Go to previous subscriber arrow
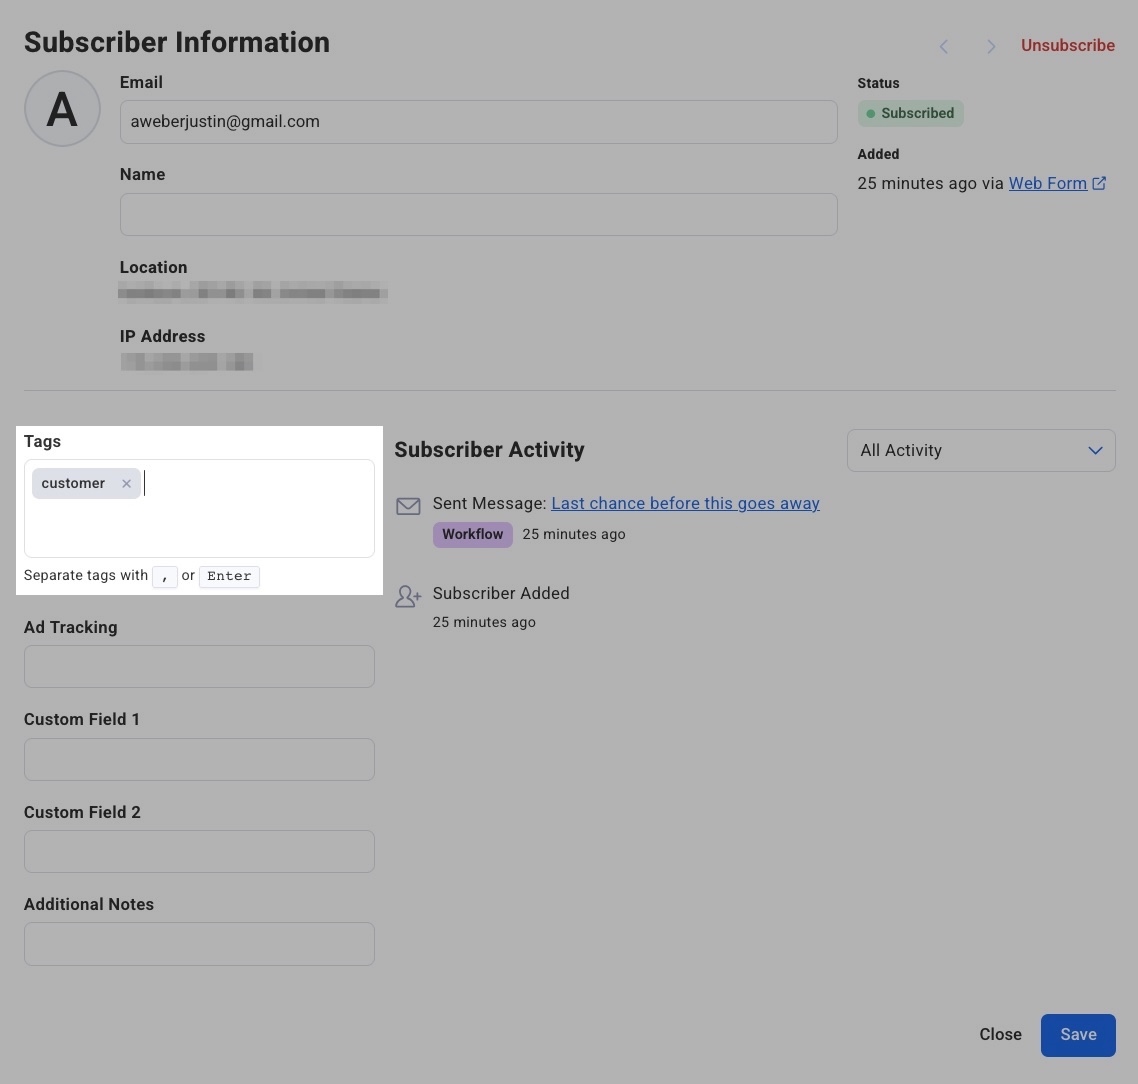Image resolution: width=1138 pixels, height=1084 pixels. [x=944, y=46]
